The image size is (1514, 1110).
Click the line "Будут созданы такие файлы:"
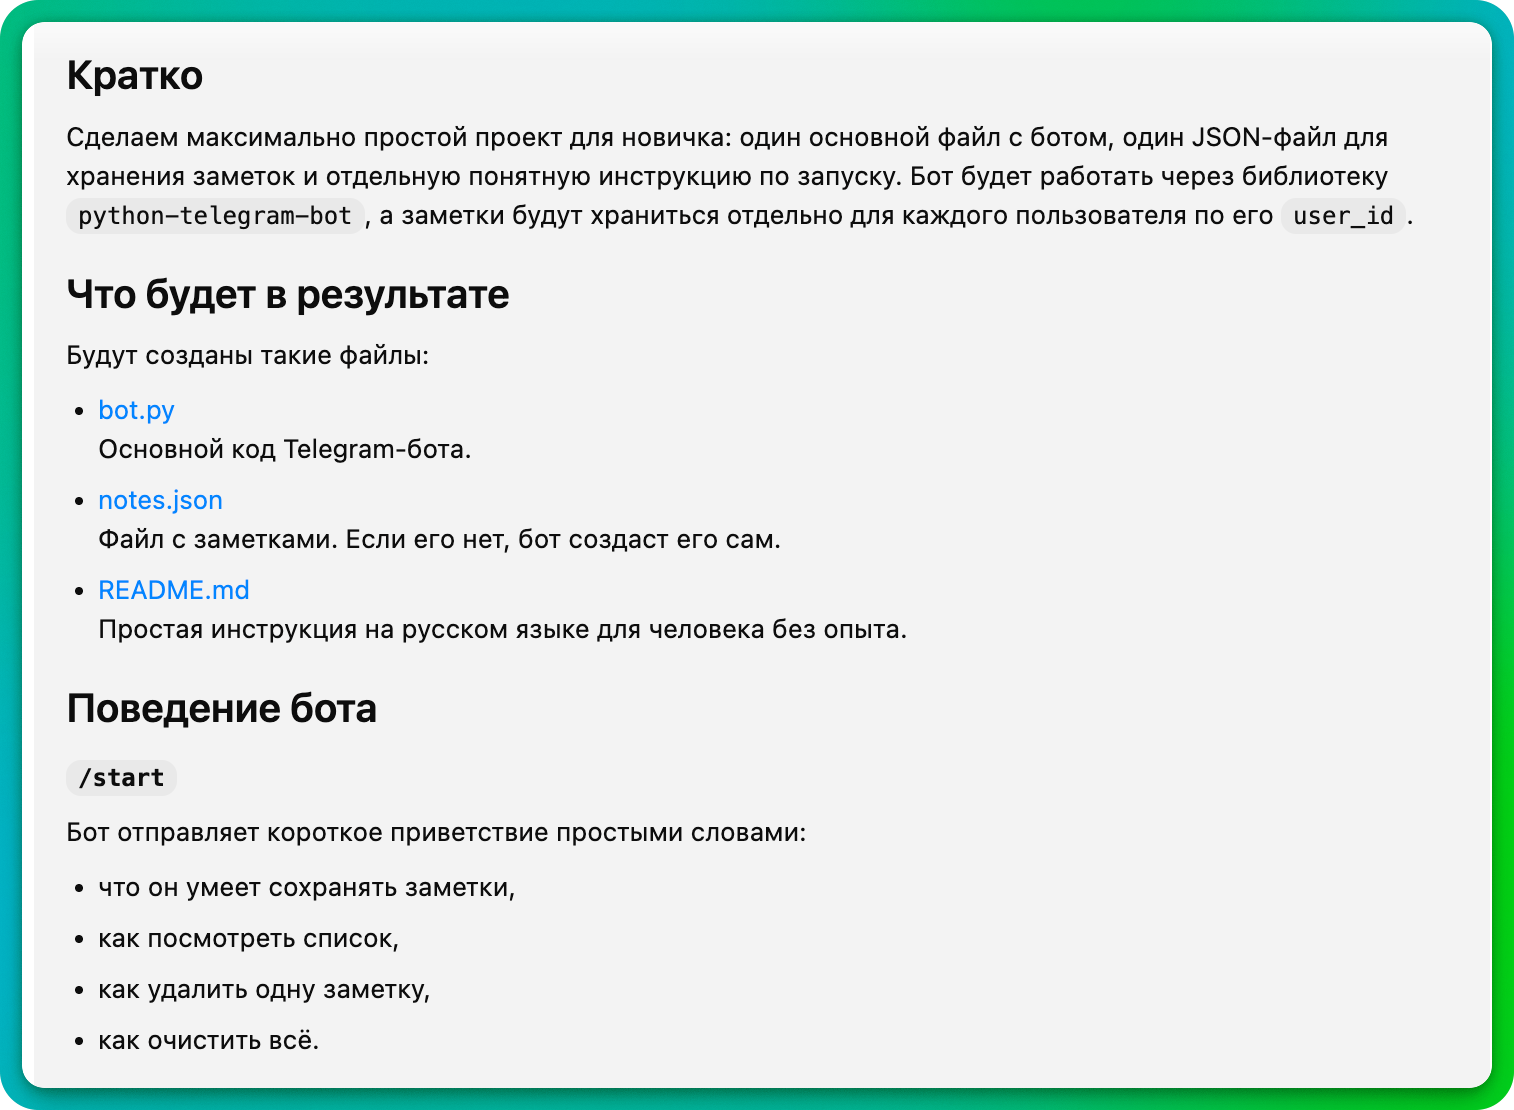(247, 355)
